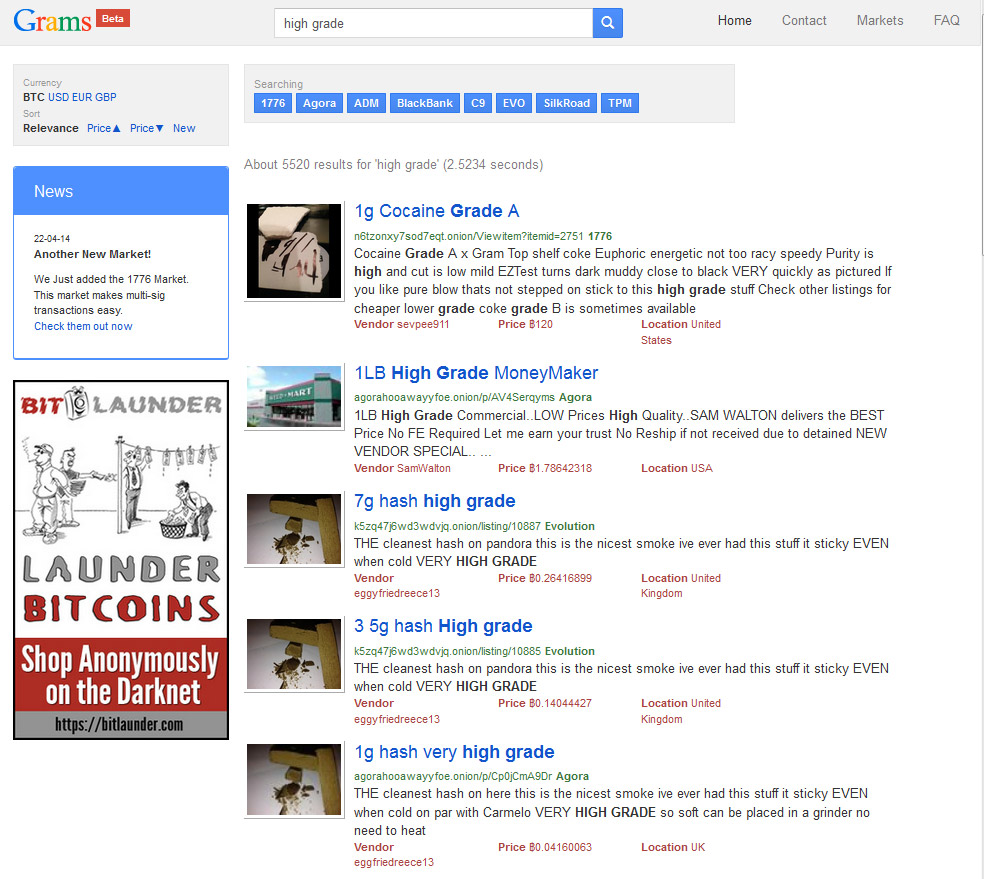Toggle the 1776 market filter
This screenshot has height=879, width=984.
click(273, 103)
